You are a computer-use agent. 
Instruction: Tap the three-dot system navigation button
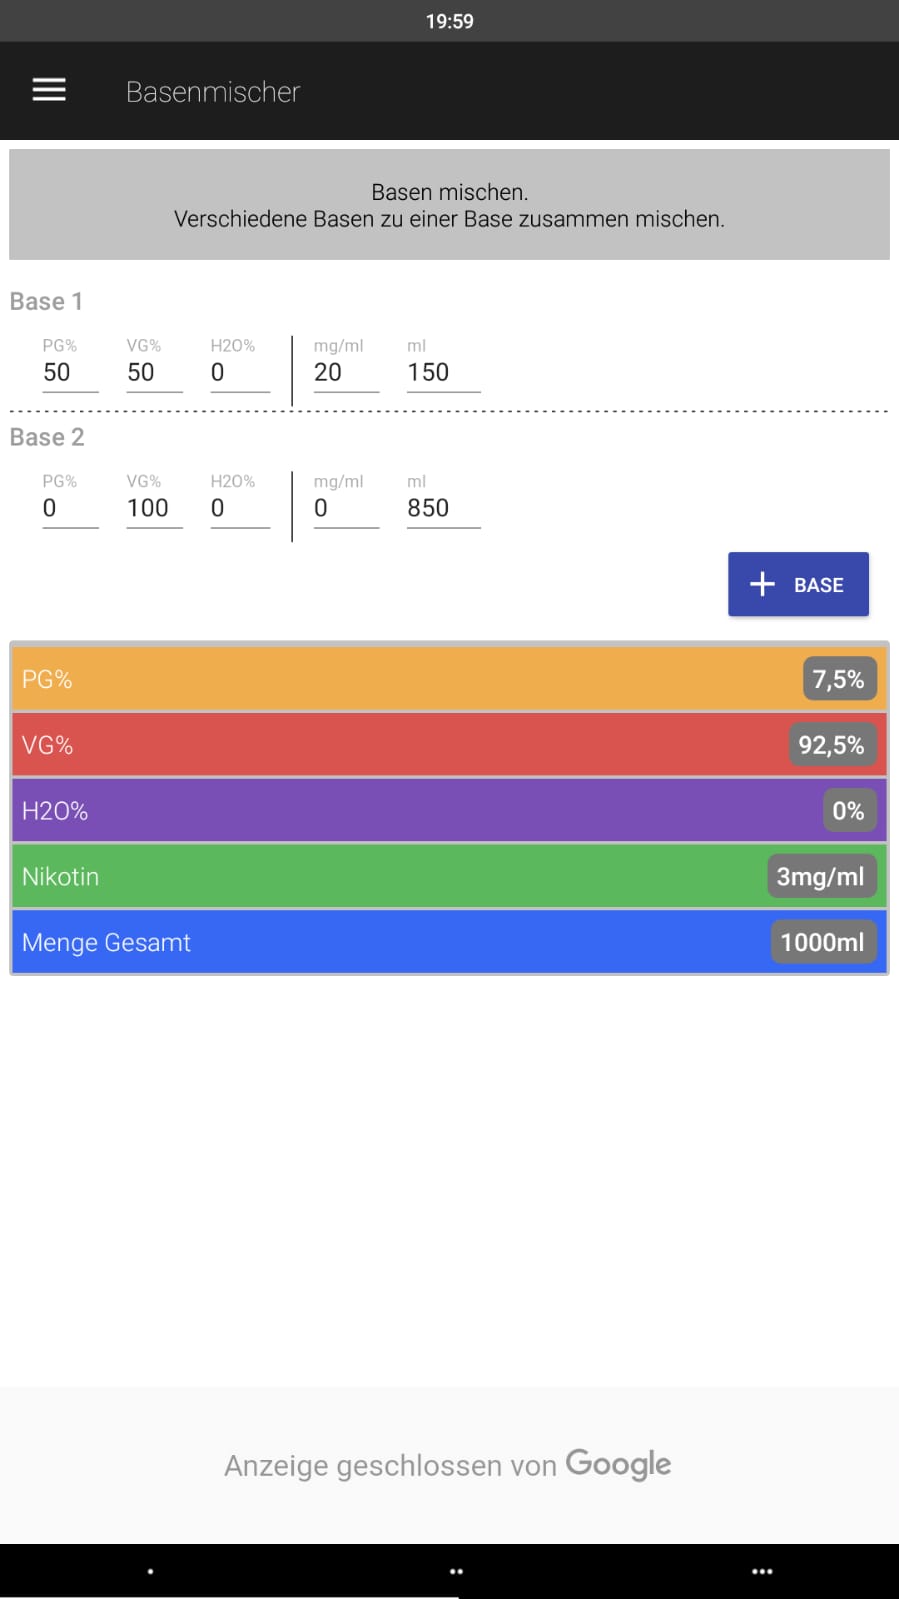coord(762,1571)
